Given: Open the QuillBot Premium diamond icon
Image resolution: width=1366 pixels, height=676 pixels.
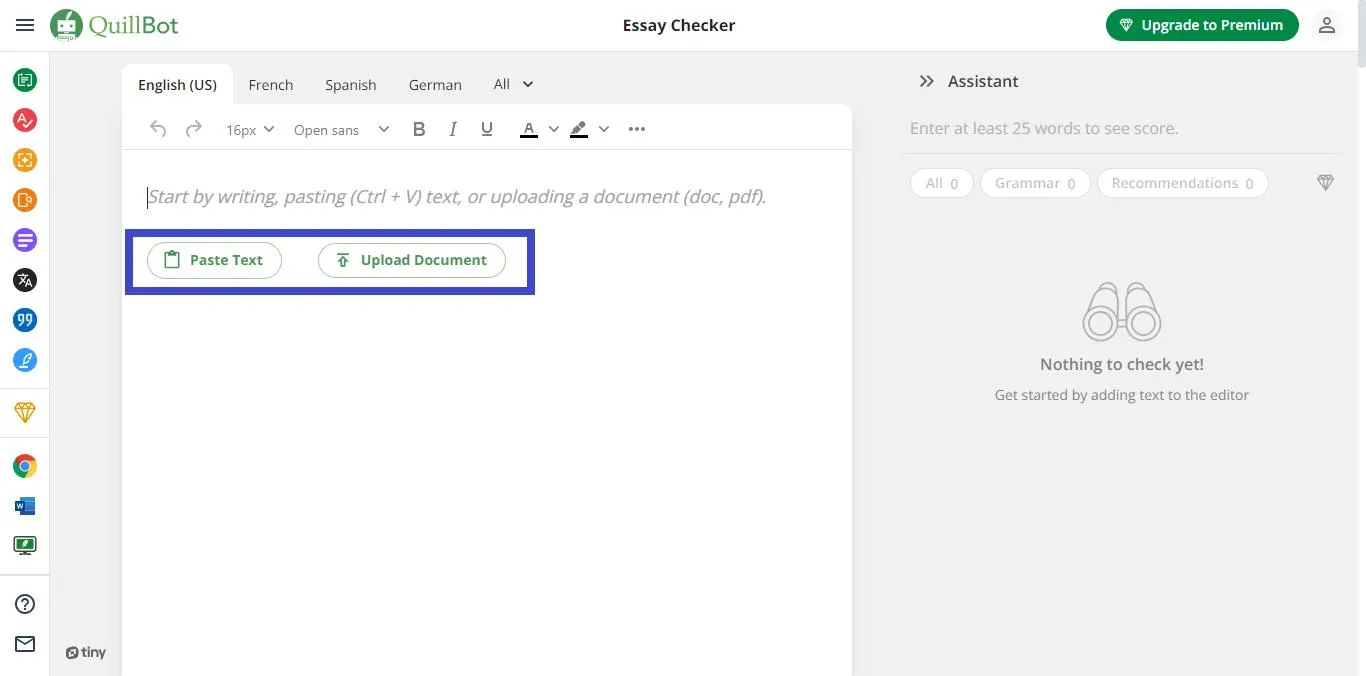Looking at the screenshot, I should [x=25, y=412].
